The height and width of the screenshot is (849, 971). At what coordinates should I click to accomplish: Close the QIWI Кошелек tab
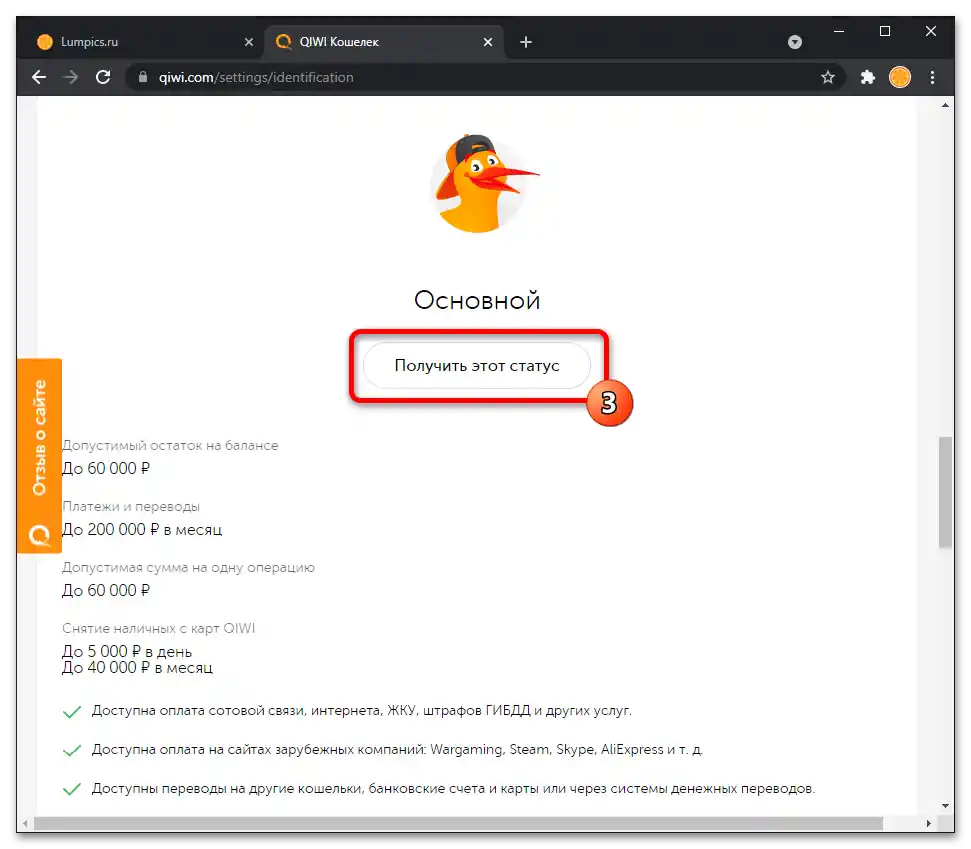click(x=488, y=42)
